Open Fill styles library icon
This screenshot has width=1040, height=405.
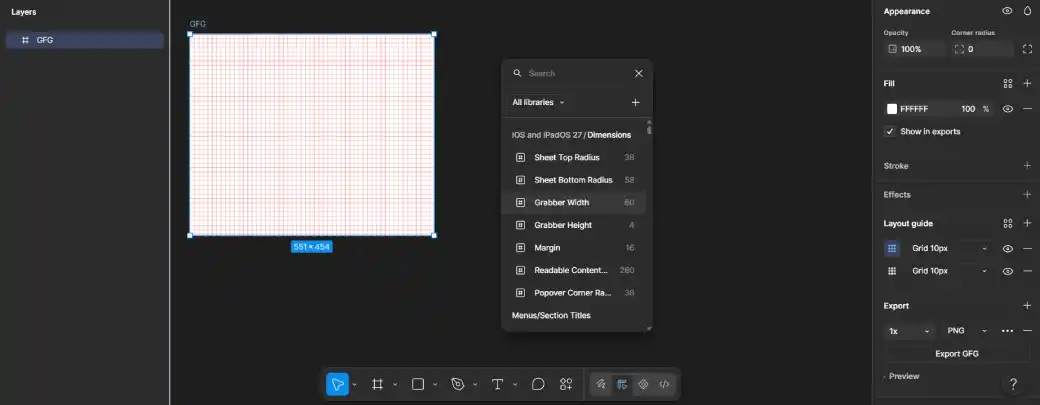[x=1008, y=84]
